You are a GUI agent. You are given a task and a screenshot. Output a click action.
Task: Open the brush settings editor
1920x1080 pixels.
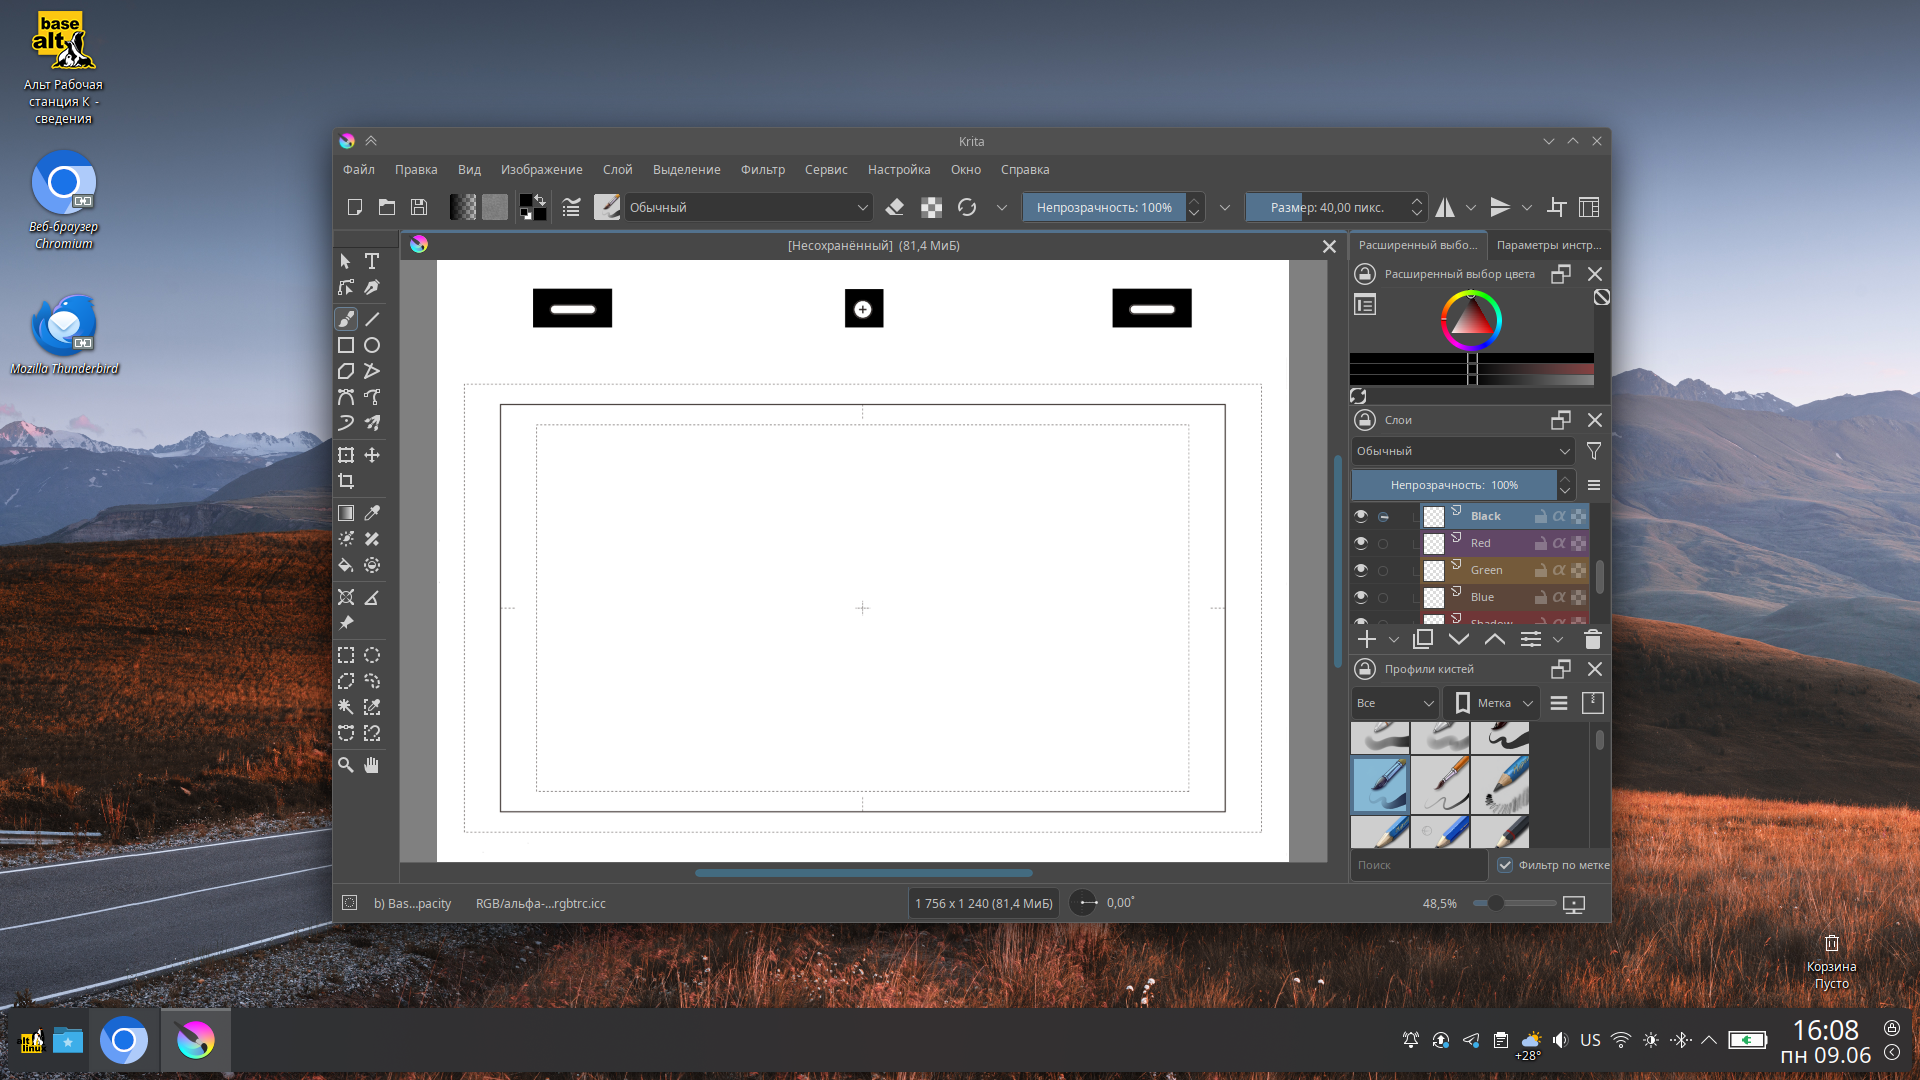point(571,207)
